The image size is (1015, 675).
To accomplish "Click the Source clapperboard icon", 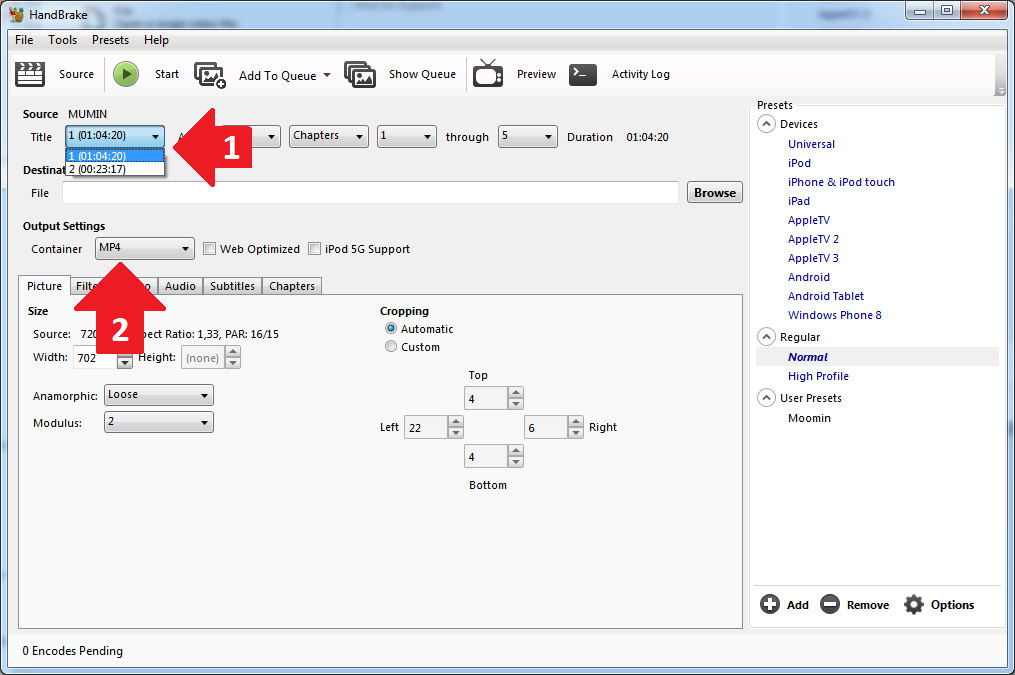I will pos(30,74).
